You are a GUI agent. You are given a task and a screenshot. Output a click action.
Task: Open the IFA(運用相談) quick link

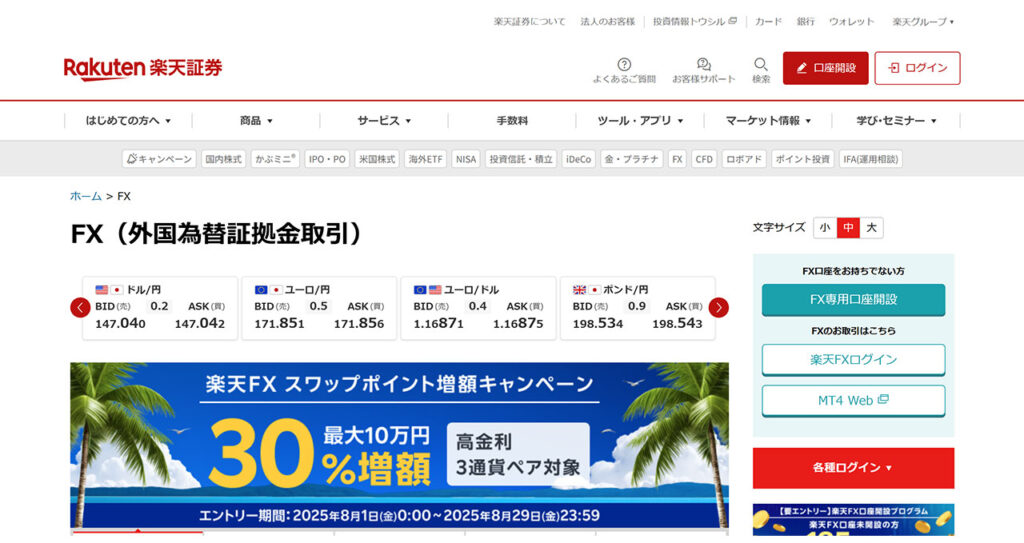click(871, 159)
